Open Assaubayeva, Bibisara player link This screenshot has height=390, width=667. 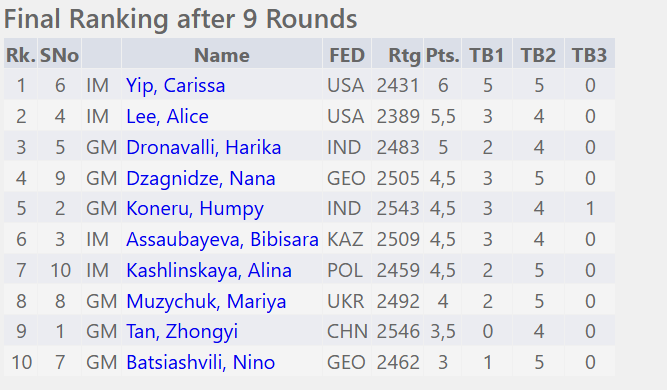[x=222, y=239]
